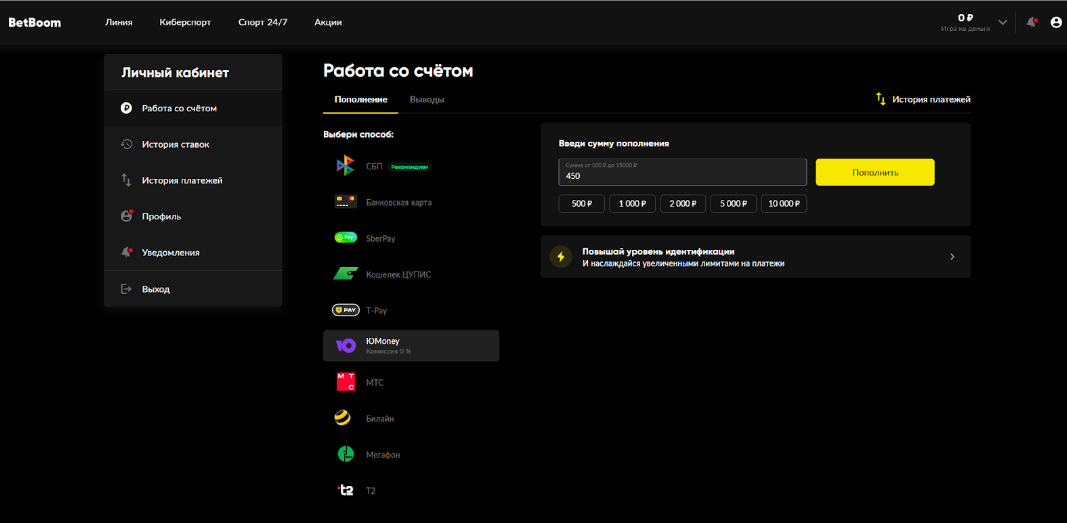Select the SBP payment method icon
The image size is (1067, 523).
(x=345, y=166)
